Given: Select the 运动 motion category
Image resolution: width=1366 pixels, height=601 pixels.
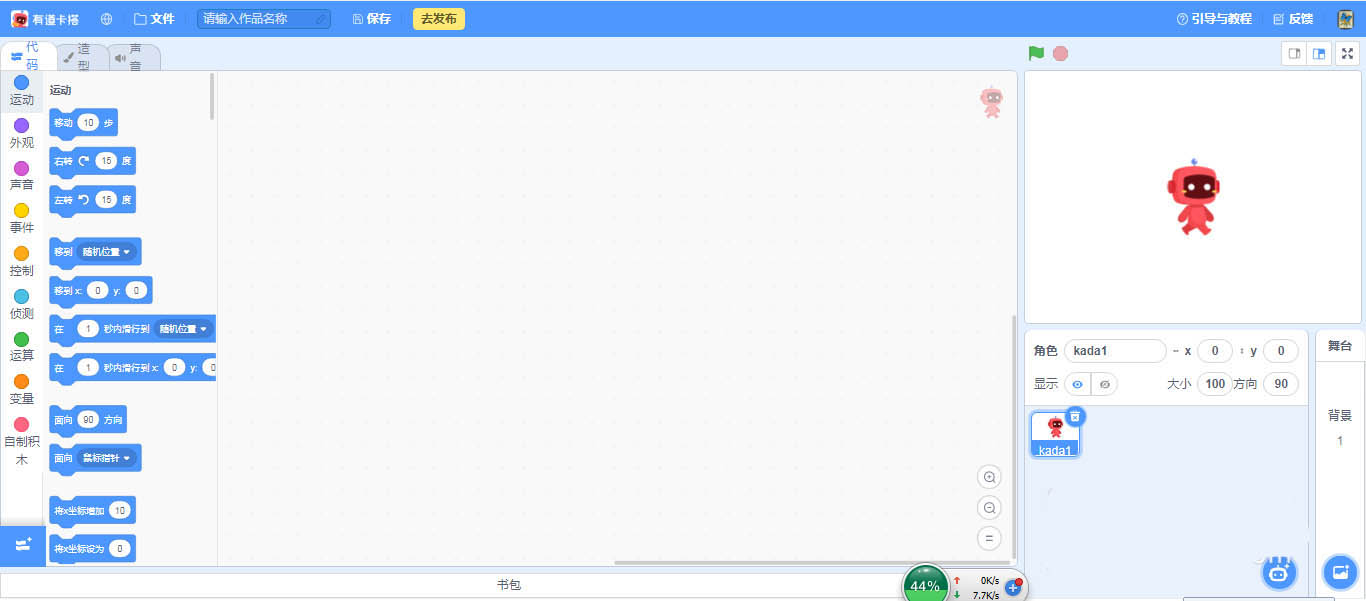Looking at the screenshot, I should [x=22, y=91].
